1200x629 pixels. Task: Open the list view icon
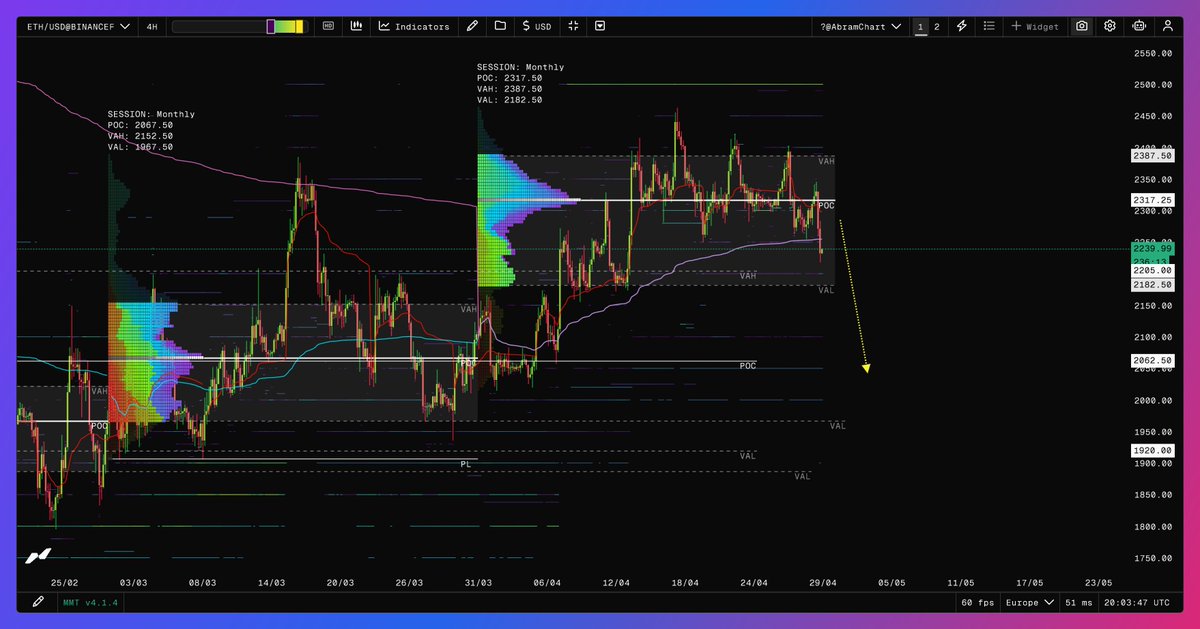tap(989, 27)
